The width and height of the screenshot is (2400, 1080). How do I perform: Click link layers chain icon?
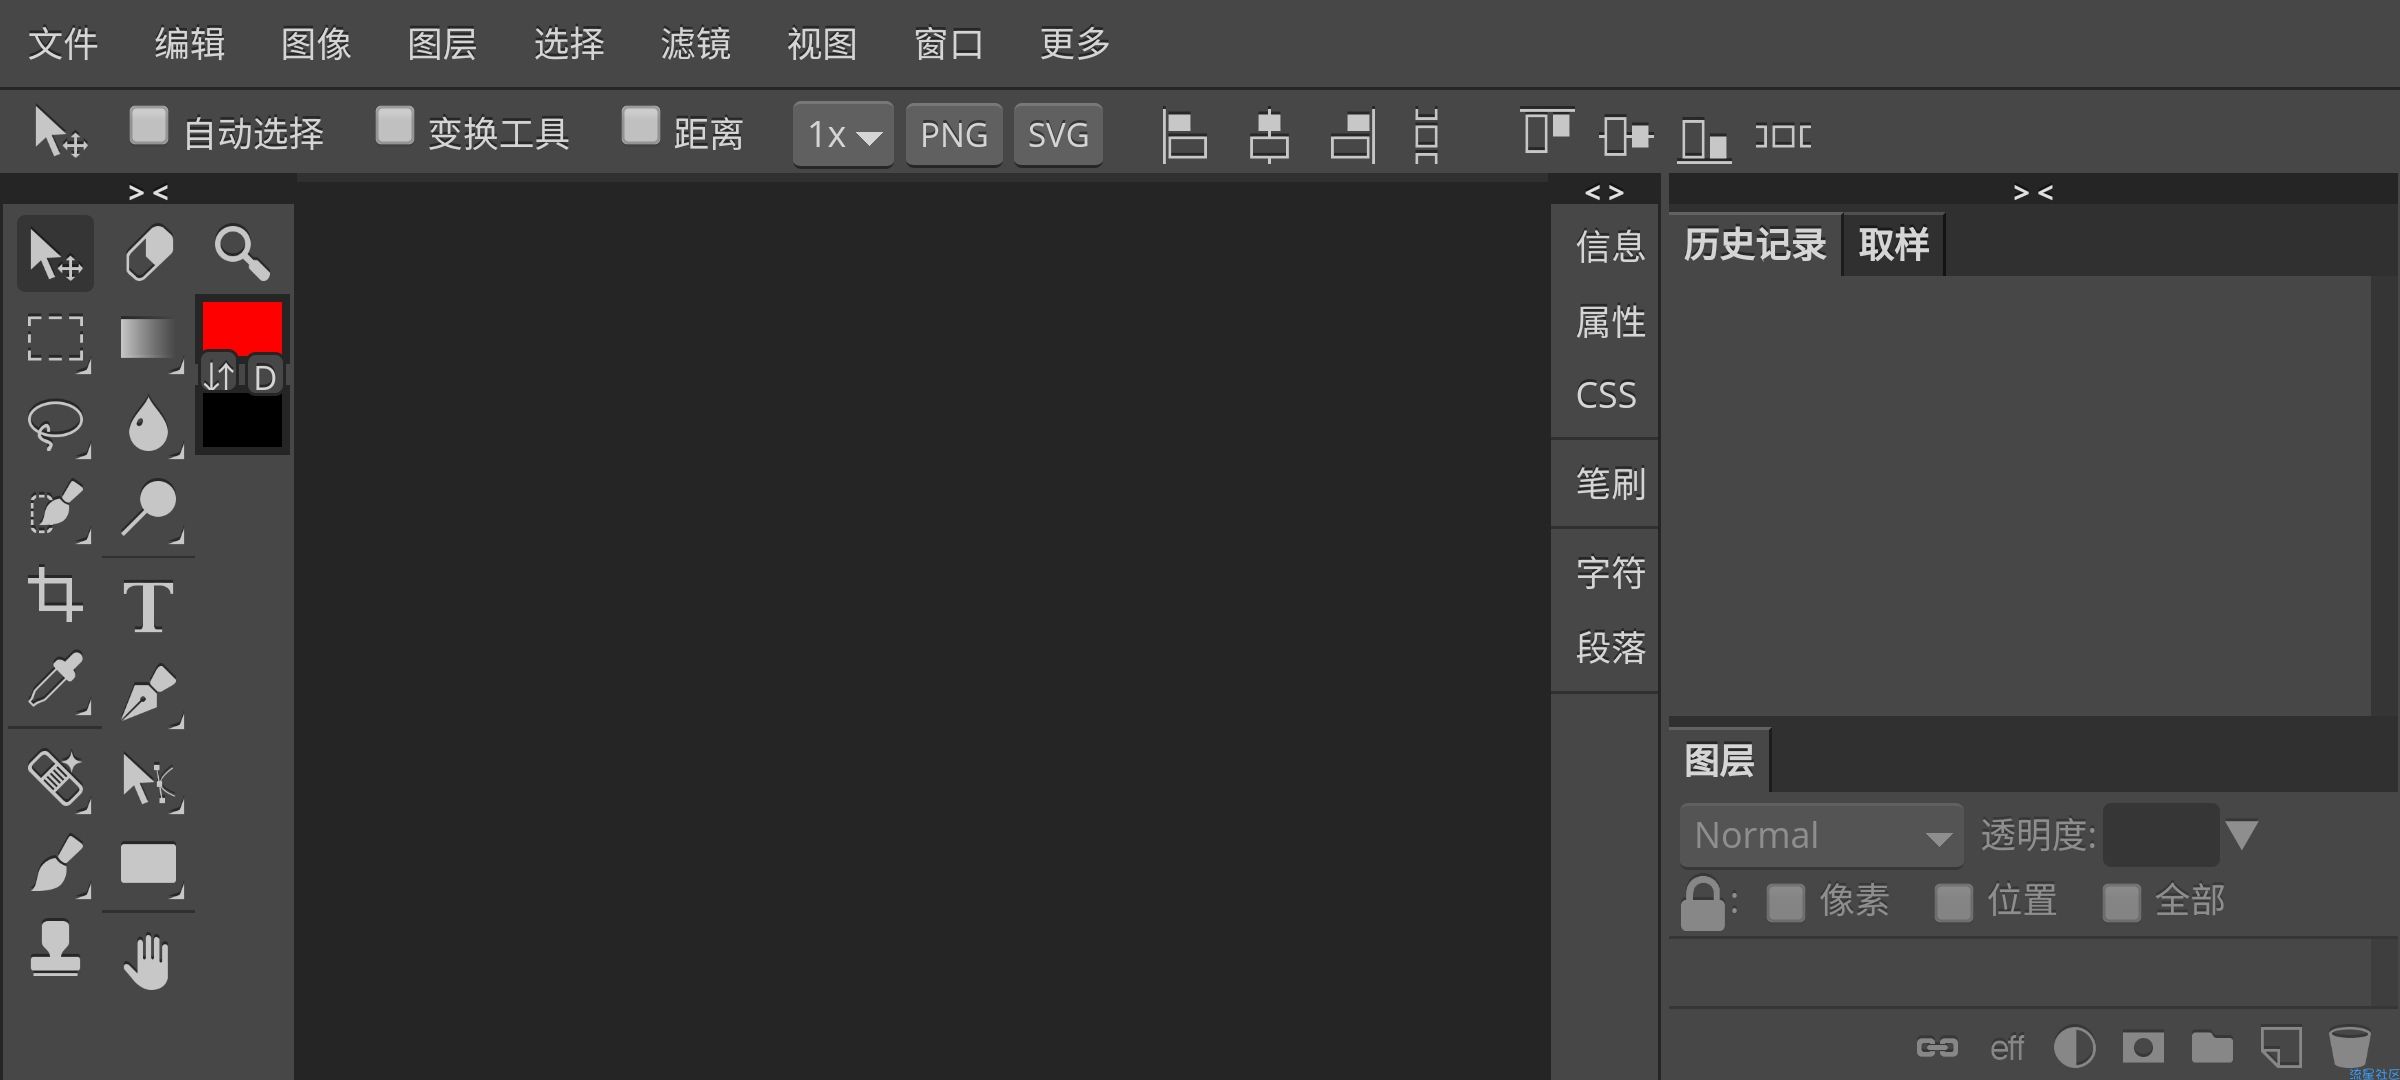pos(1937,1047)
